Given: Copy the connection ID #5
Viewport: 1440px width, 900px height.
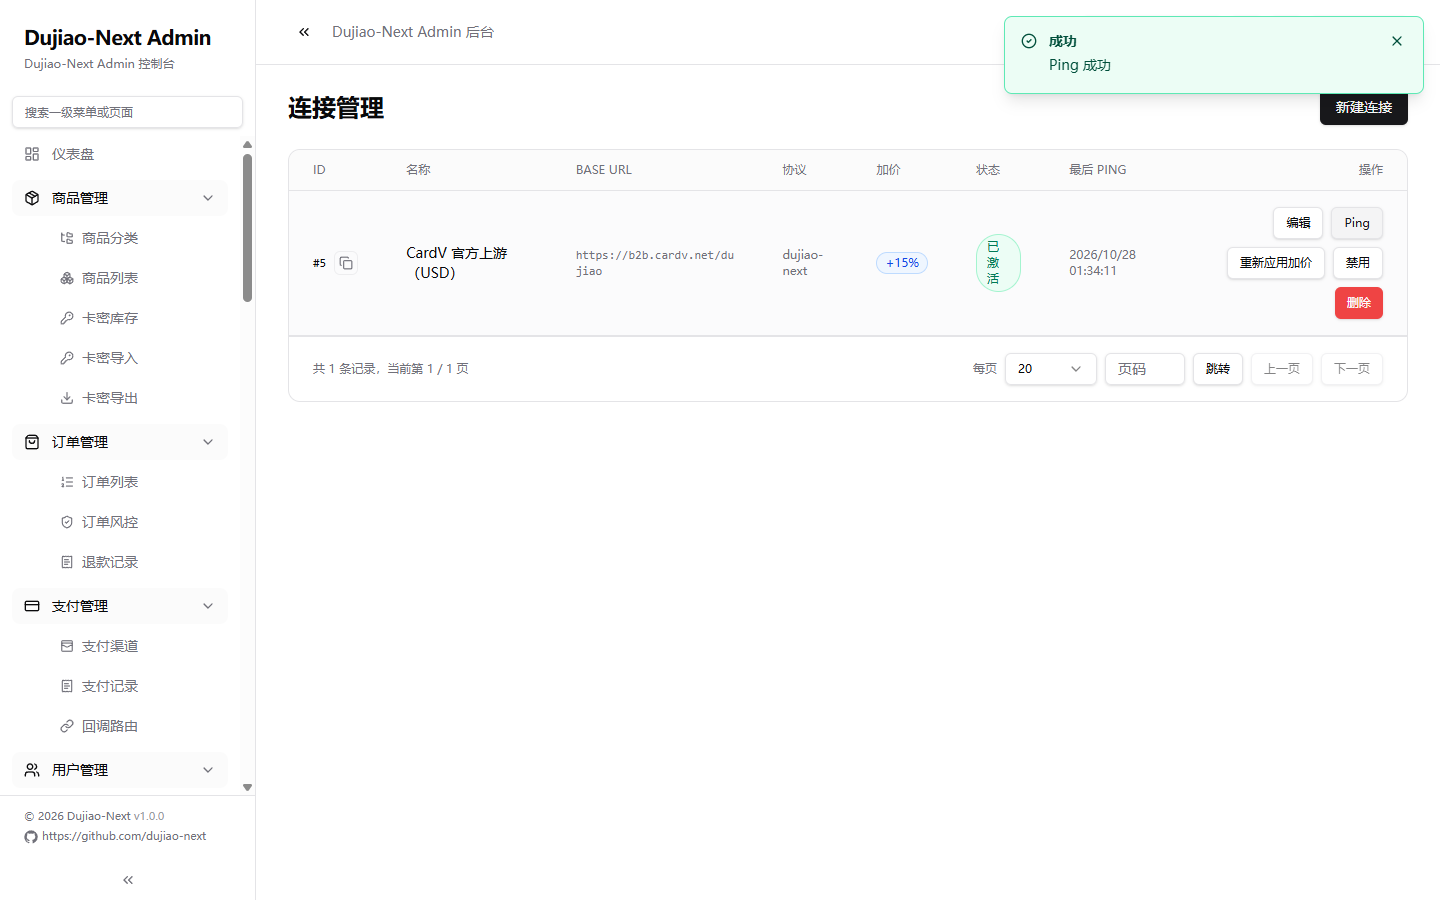Looking at the screenshot, I should coord(346,263).
